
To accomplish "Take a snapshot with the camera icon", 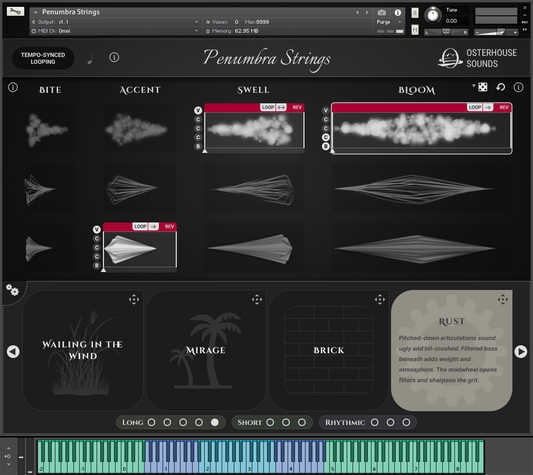I will pyautogui.click(x=382, y=13).
